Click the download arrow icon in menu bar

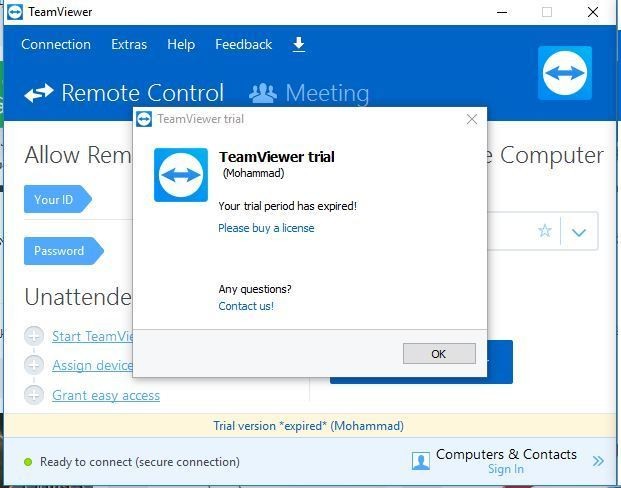299,44
